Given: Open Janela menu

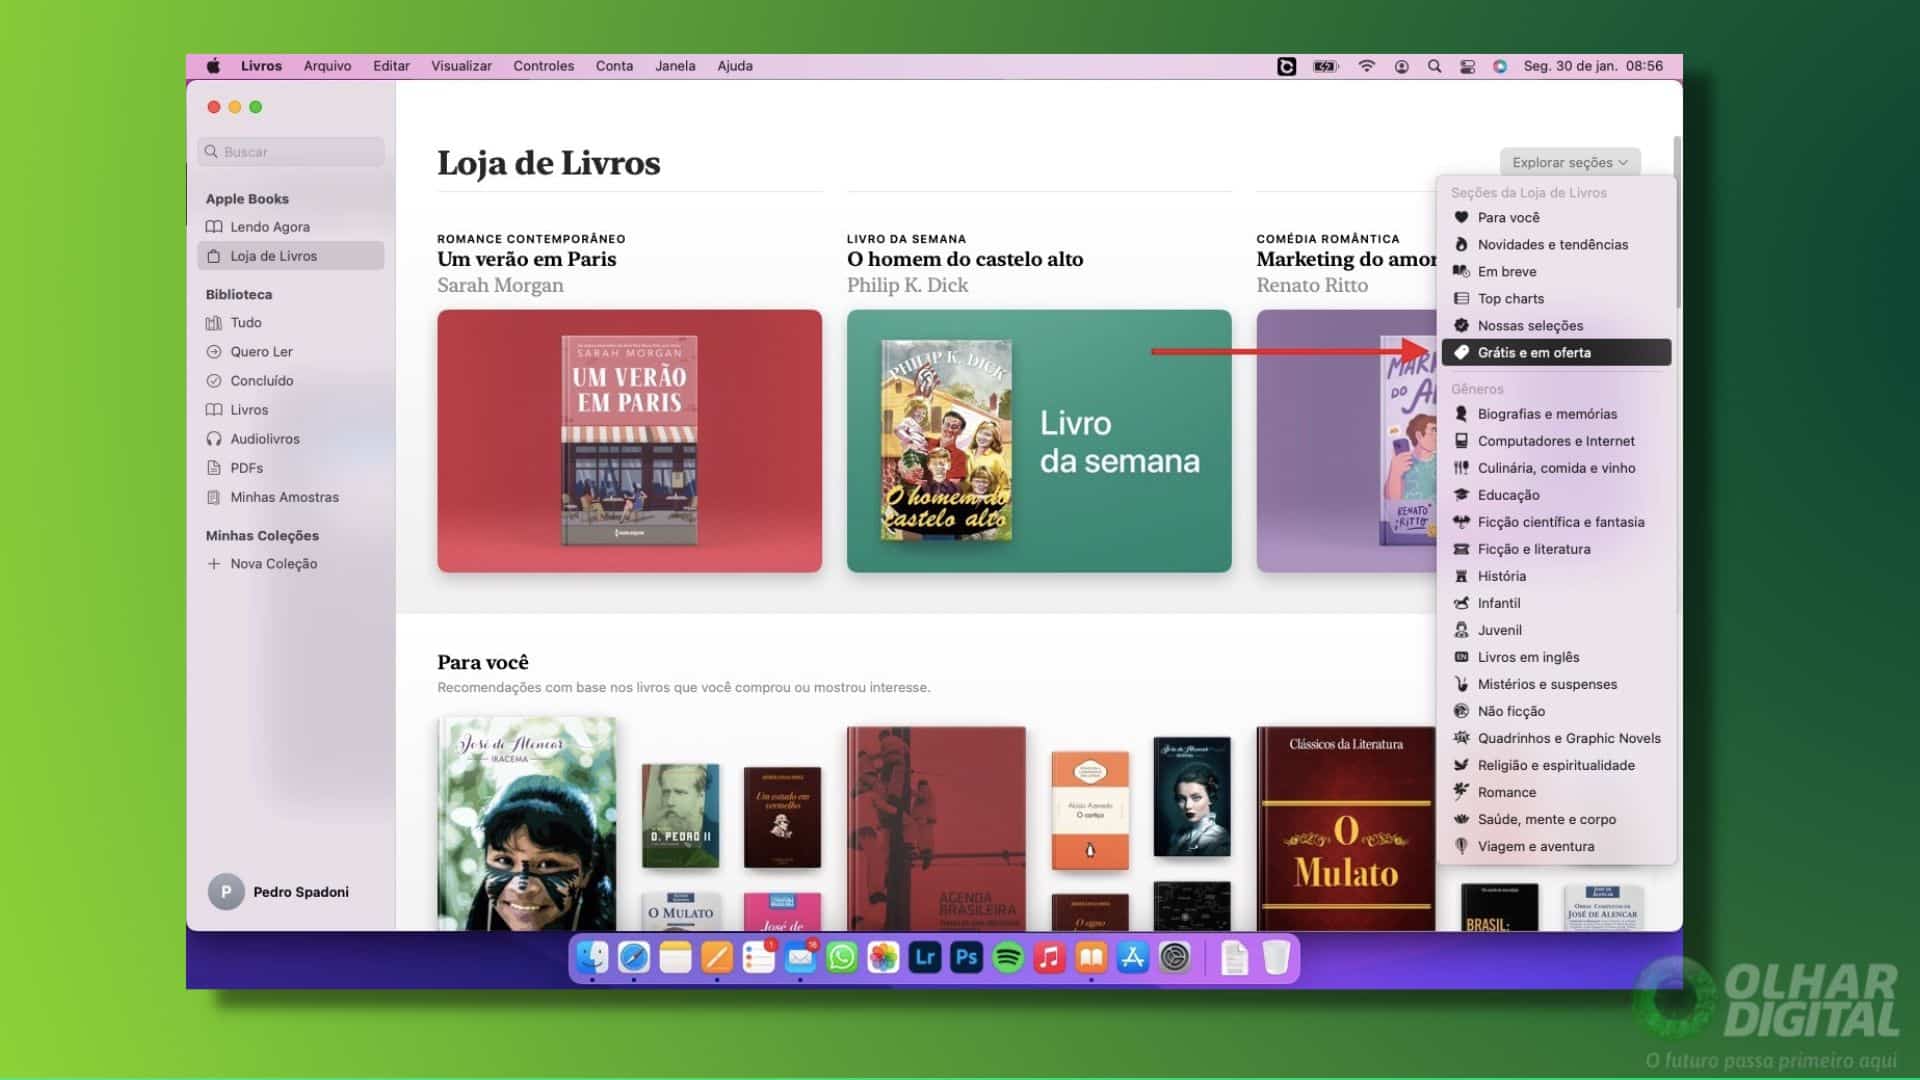Looking at the screenshot, I should 675,66.
